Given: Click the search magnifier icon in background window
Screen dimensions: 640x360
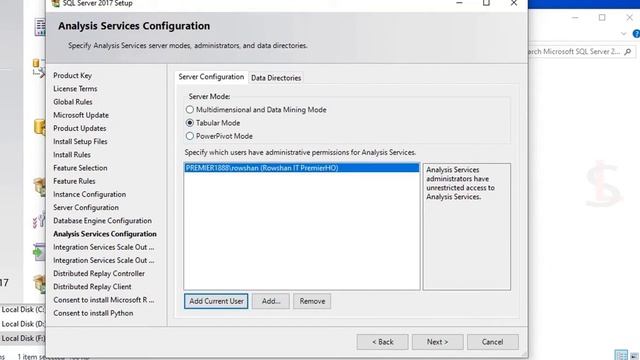Looking at the screenshot, I should tap(628, 51).
